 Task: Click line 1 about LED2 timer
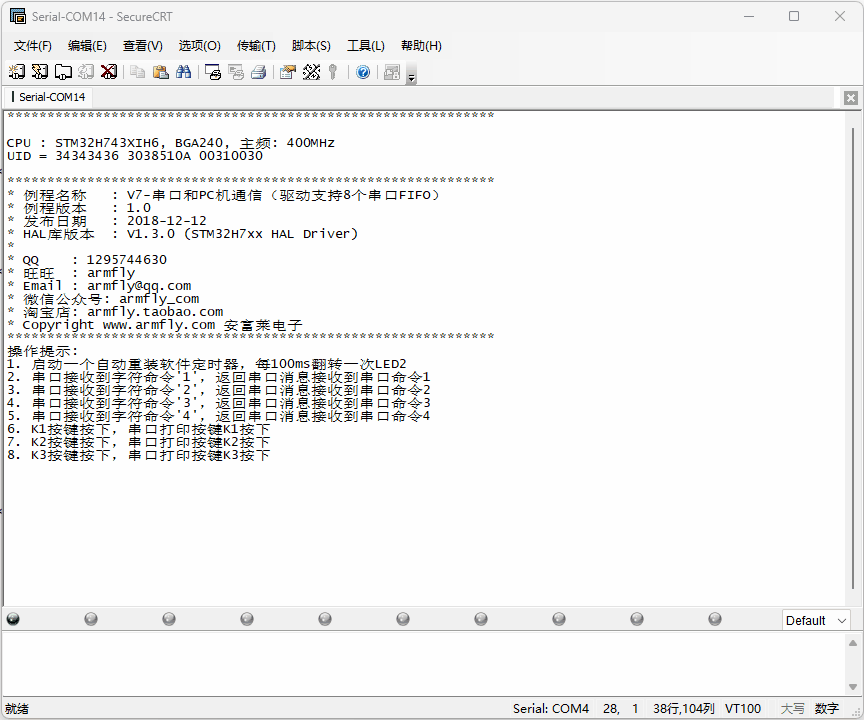tap(207, 364)
